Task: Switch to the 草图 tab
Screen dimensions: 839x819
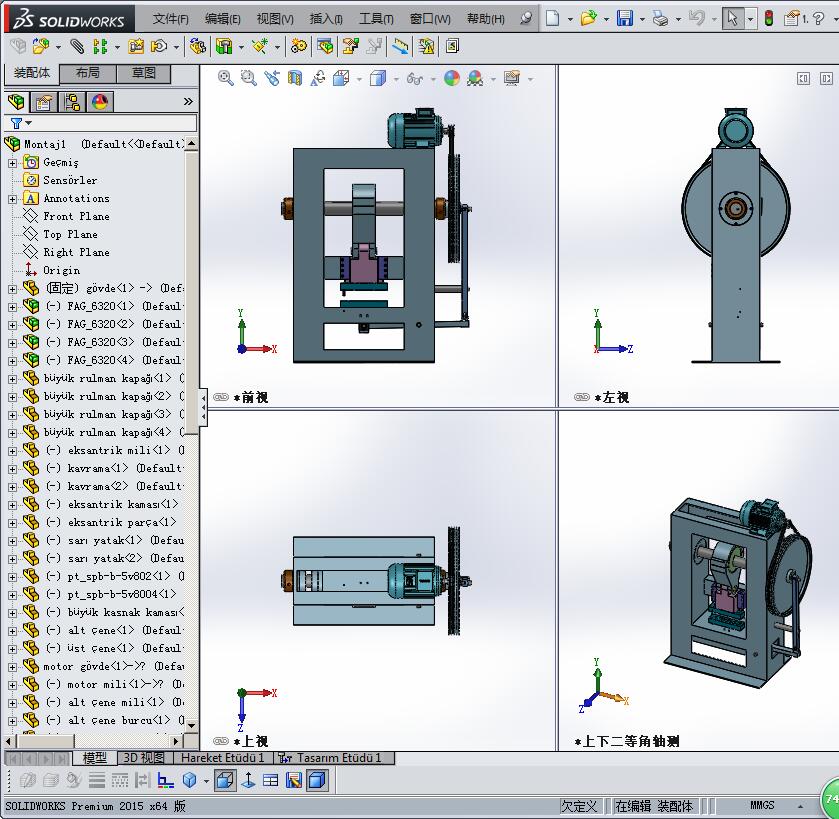Action: click(143, 72)
